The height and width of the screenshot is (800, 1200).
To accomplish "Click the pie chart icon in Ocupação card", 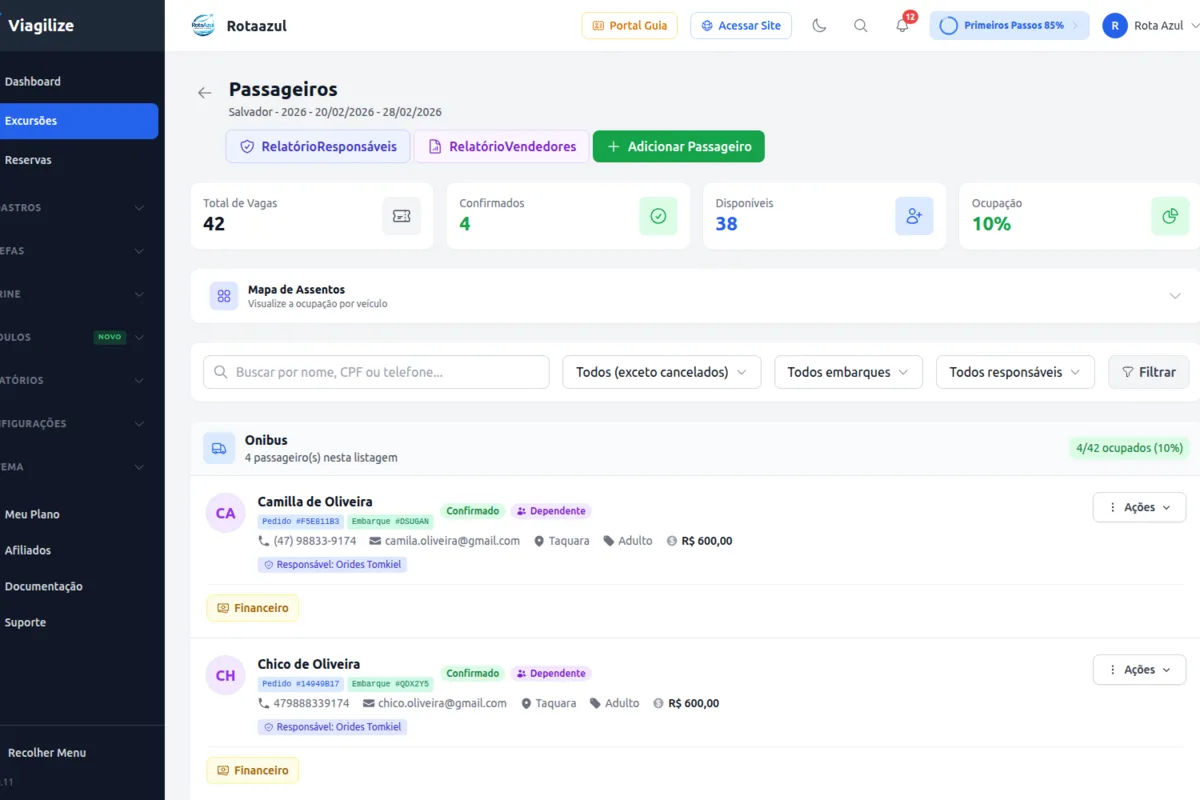I will 1170,216.
